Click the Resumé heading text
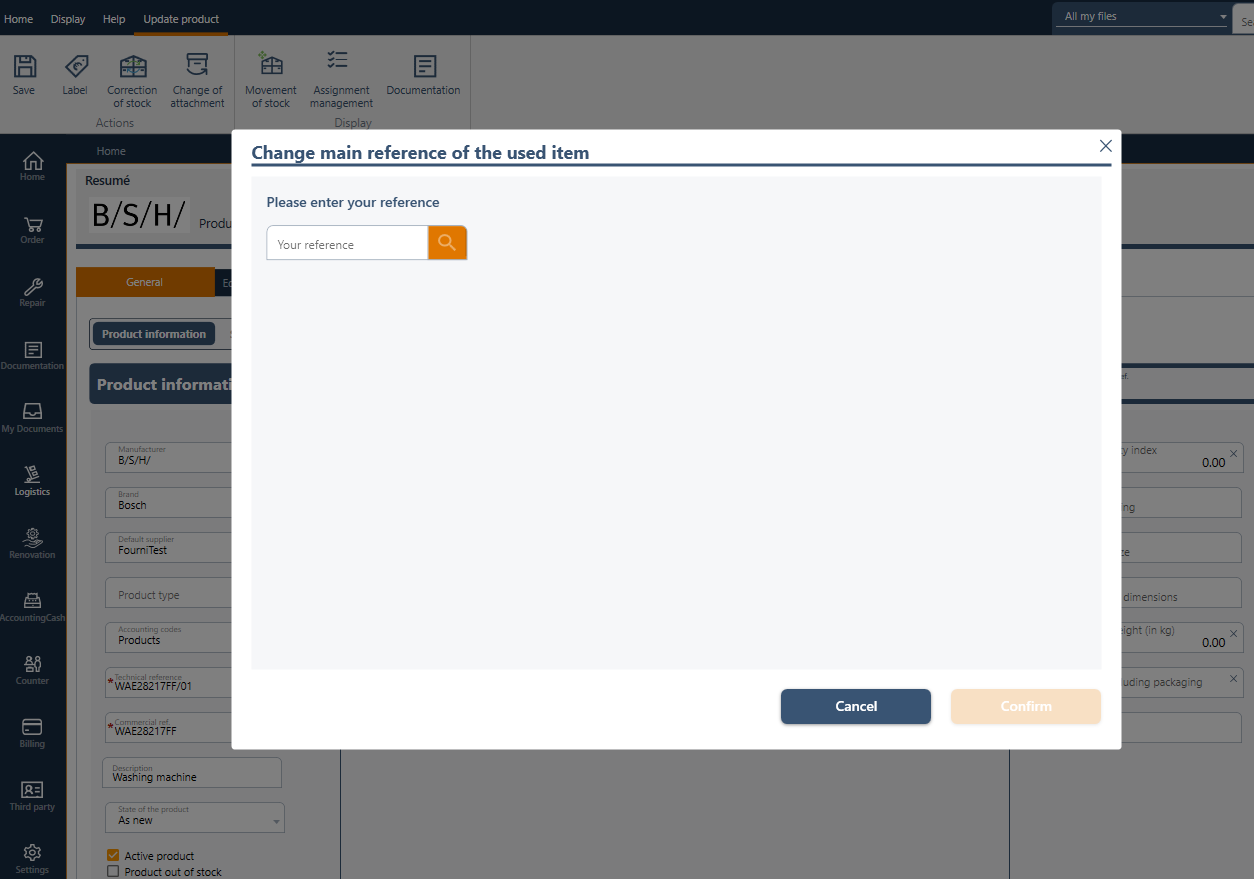The image size is (1254, 879). (x=108, y=181)
